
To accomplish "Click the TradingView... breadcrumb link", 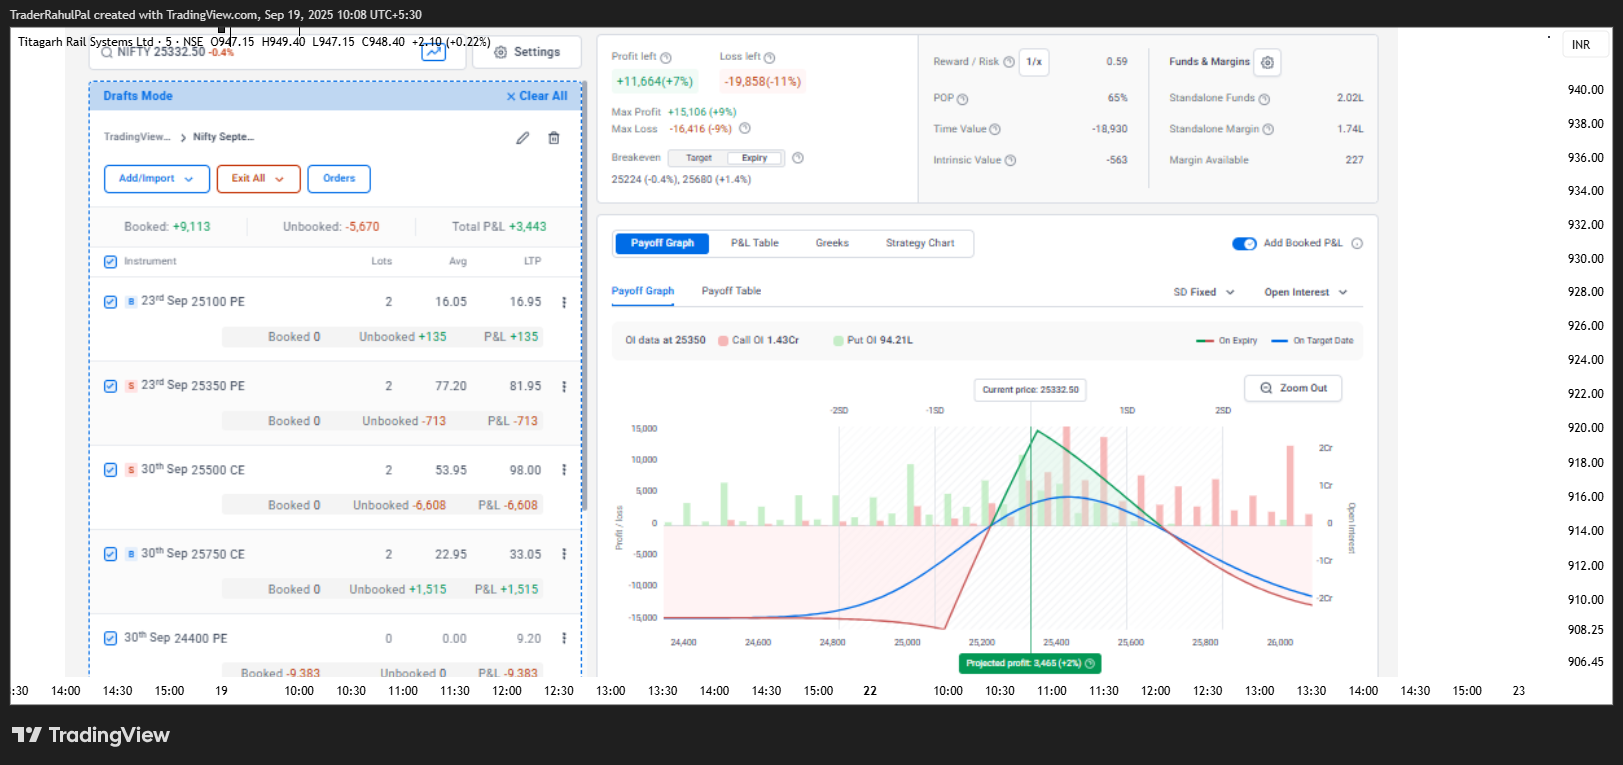I will [137, 137].
